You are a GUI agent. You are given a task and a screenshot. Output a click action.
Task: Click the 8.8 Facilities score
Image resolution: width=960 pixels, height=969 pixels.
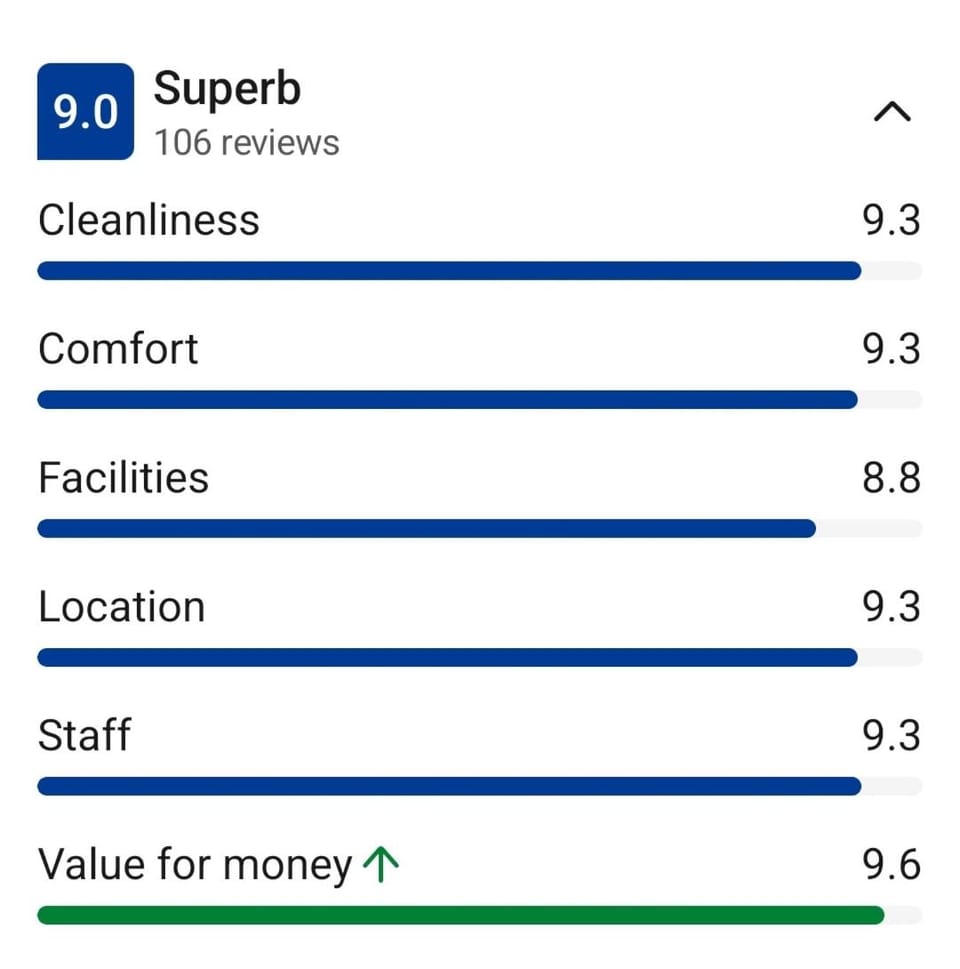point(891,478)
